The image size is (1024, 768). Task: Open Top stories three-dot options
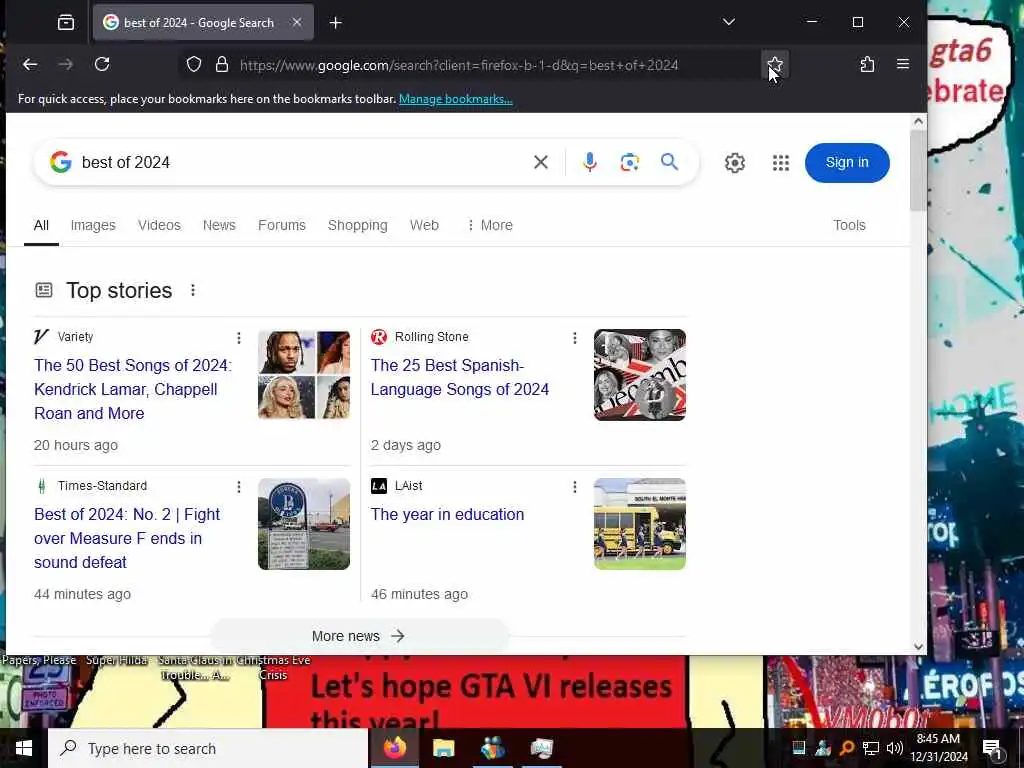[x=193, y=290]
